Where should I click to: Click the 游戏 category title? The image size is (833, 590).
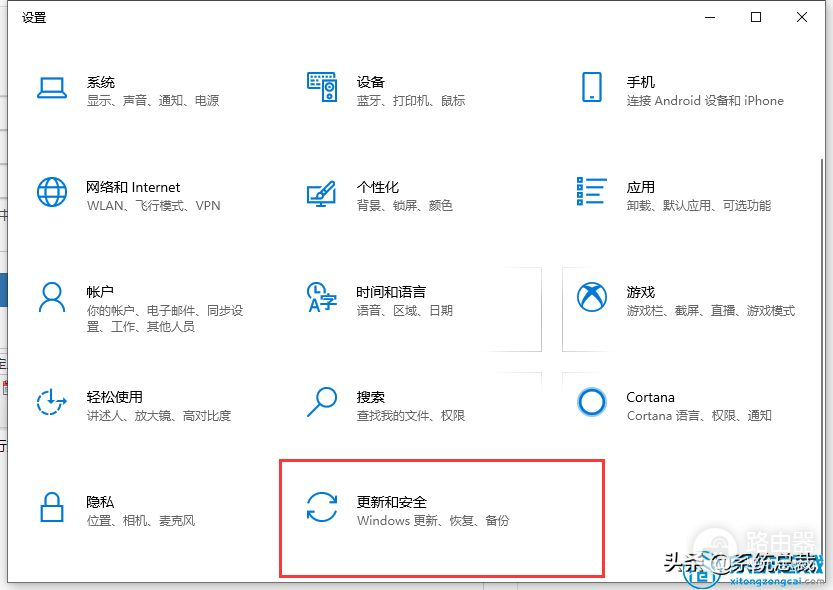(641, 292)
